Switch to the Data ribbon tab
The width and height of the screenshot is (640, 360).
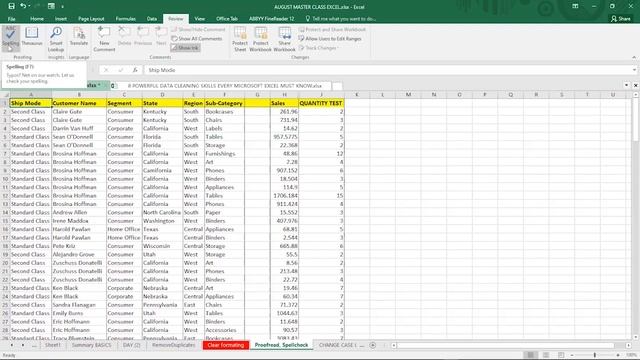[152, 19]
